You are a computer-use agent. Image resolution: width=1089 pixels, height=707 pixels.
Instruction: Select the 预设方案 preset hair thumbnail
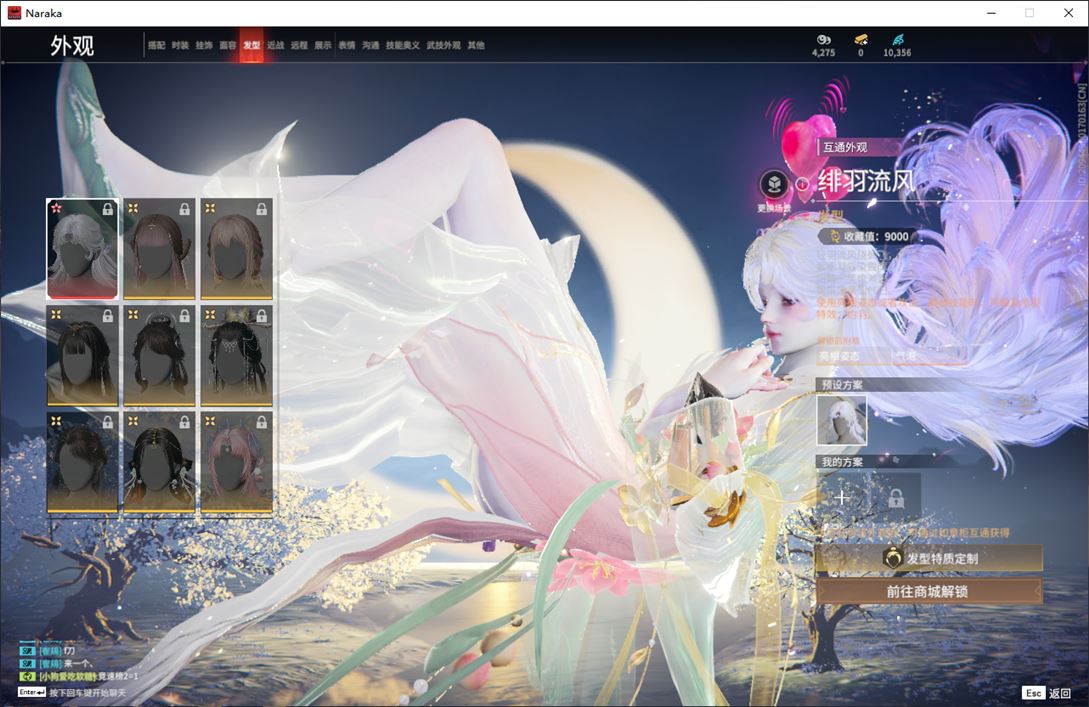coord(842,420)
